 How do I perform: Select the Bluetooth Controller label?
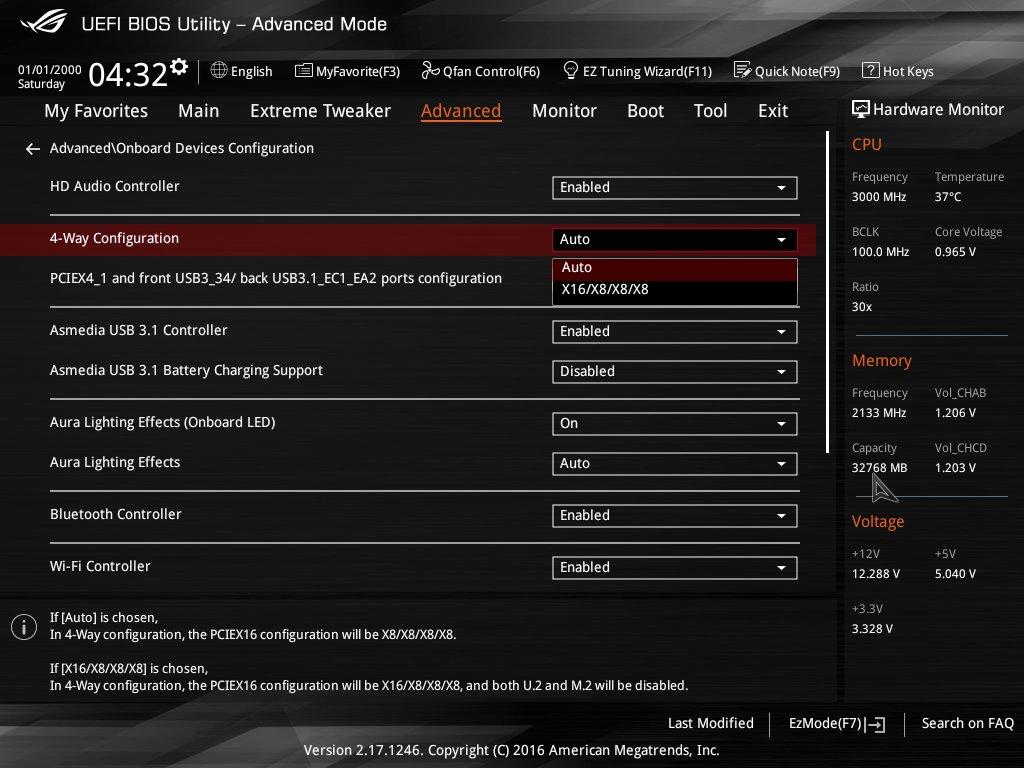(116, 515)
